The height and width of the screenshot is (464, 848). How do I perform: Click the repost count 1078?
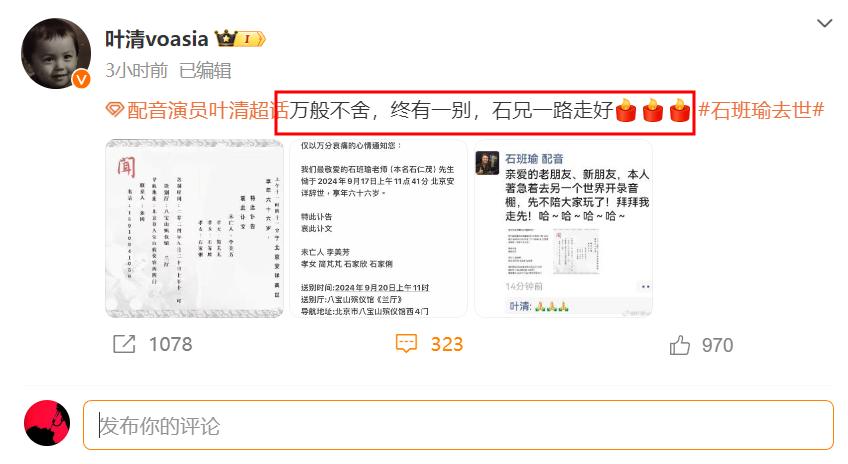(x=170, y=344)
